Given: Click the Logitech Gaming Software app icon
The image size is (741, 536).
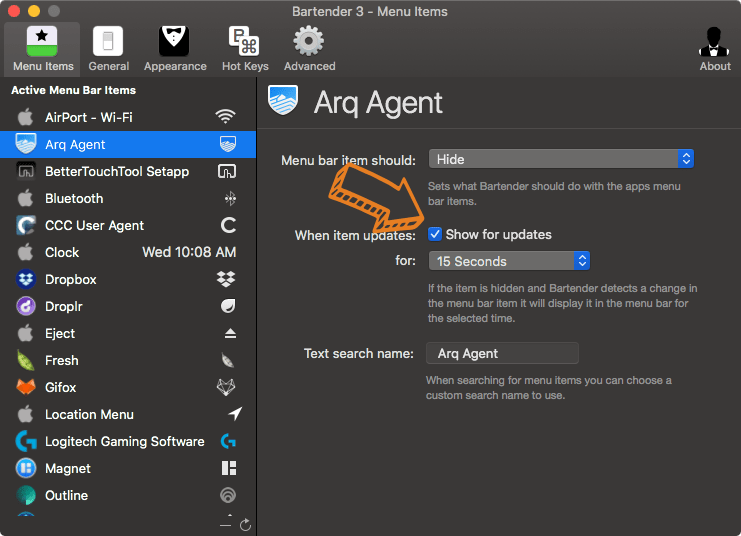Looking at the screenshot, I should coord(26,441).
